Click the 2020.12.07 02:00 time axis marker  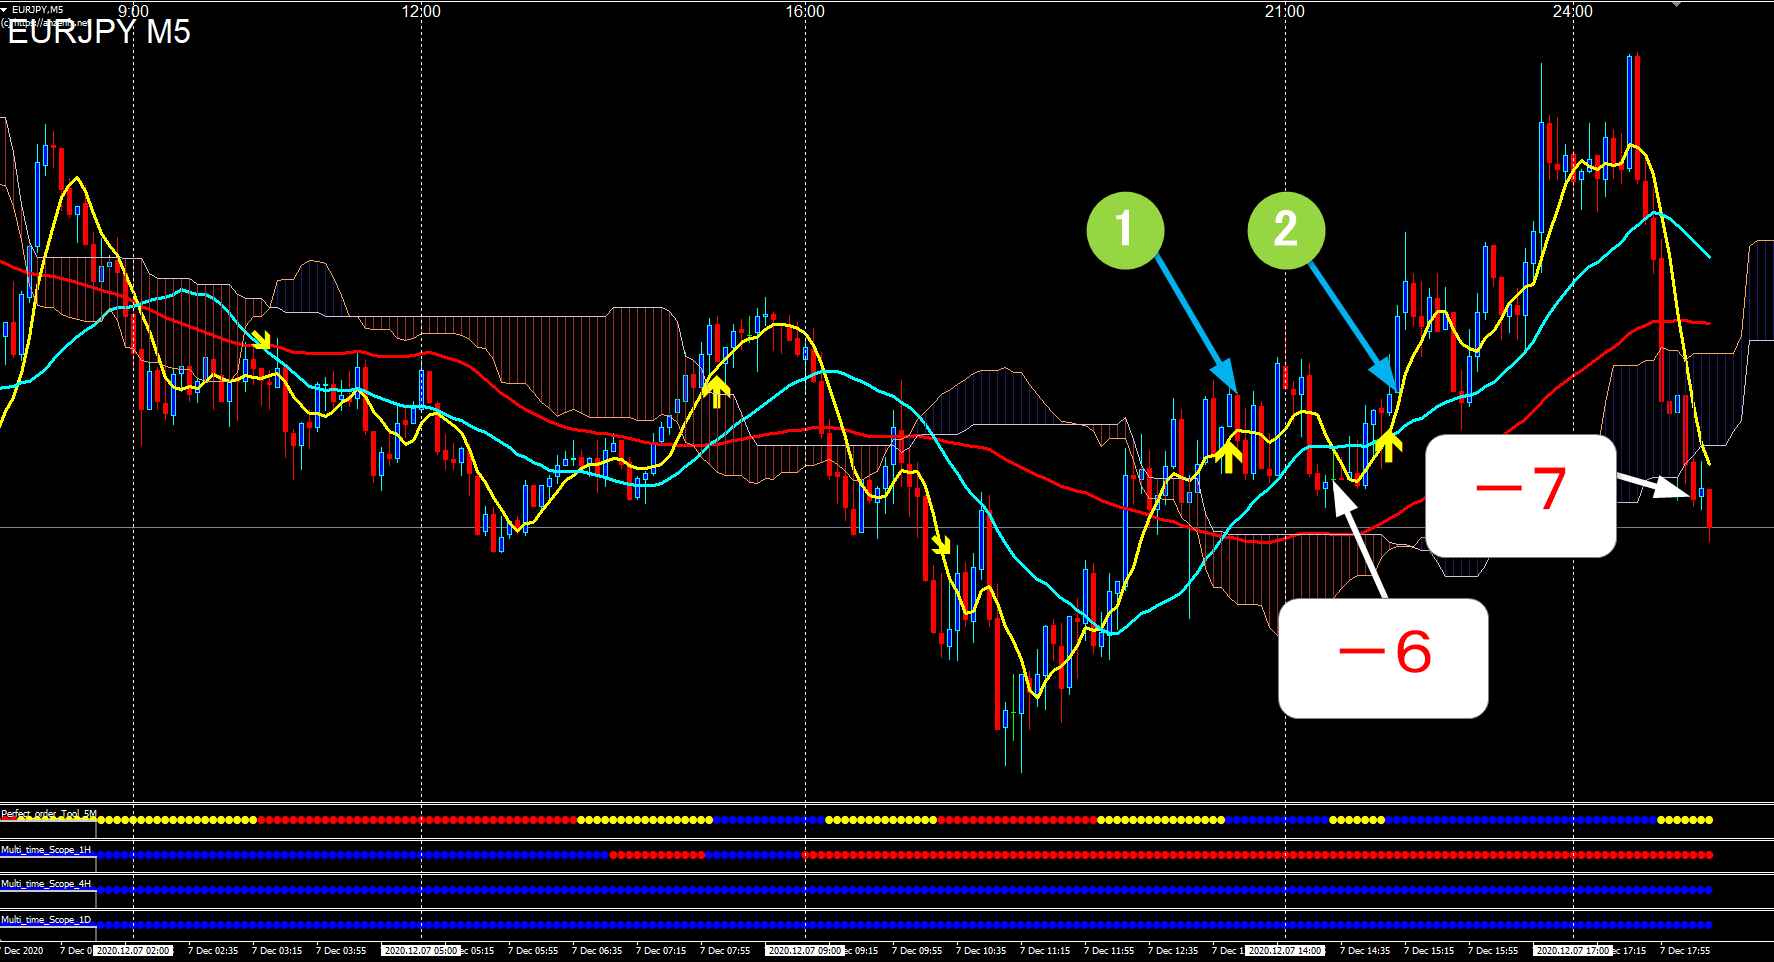133,951
